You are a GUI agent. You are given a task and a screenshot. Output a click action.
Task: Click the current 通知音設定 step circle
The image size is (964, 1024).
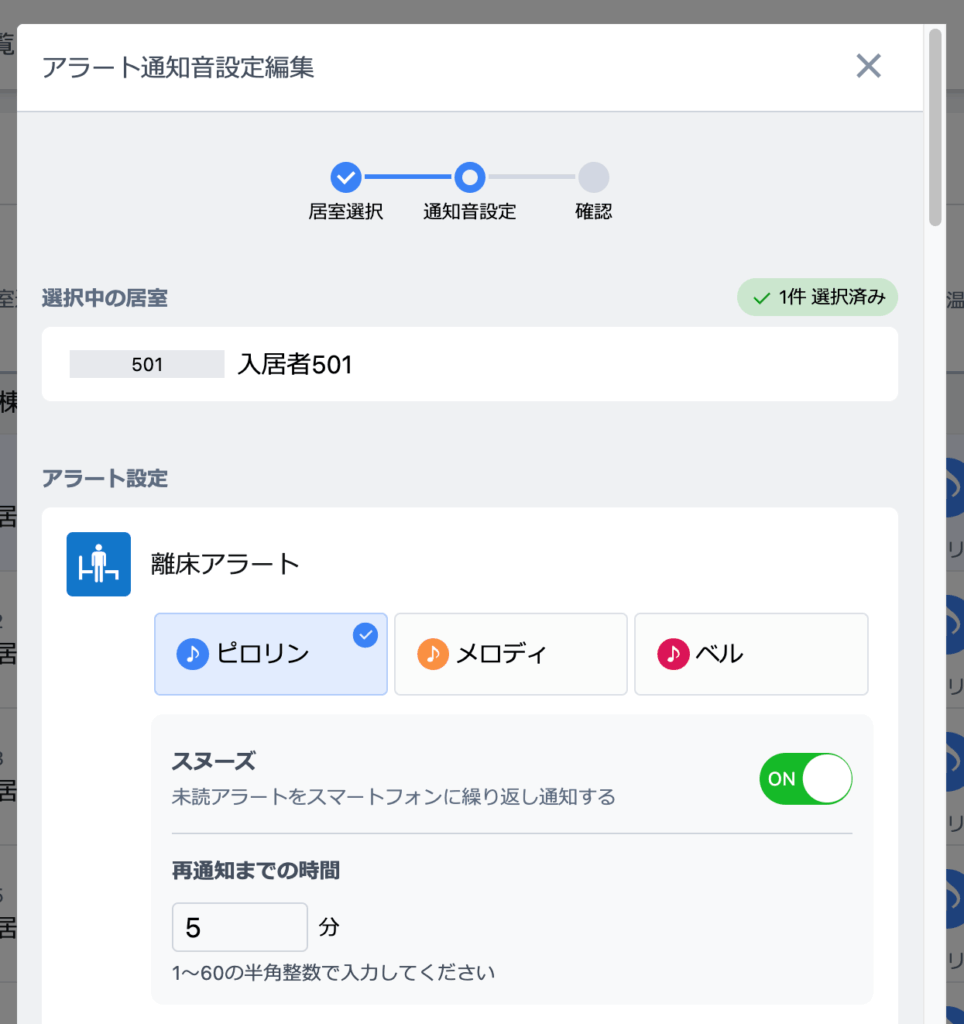pyautogui.click(x=469, y=178)
